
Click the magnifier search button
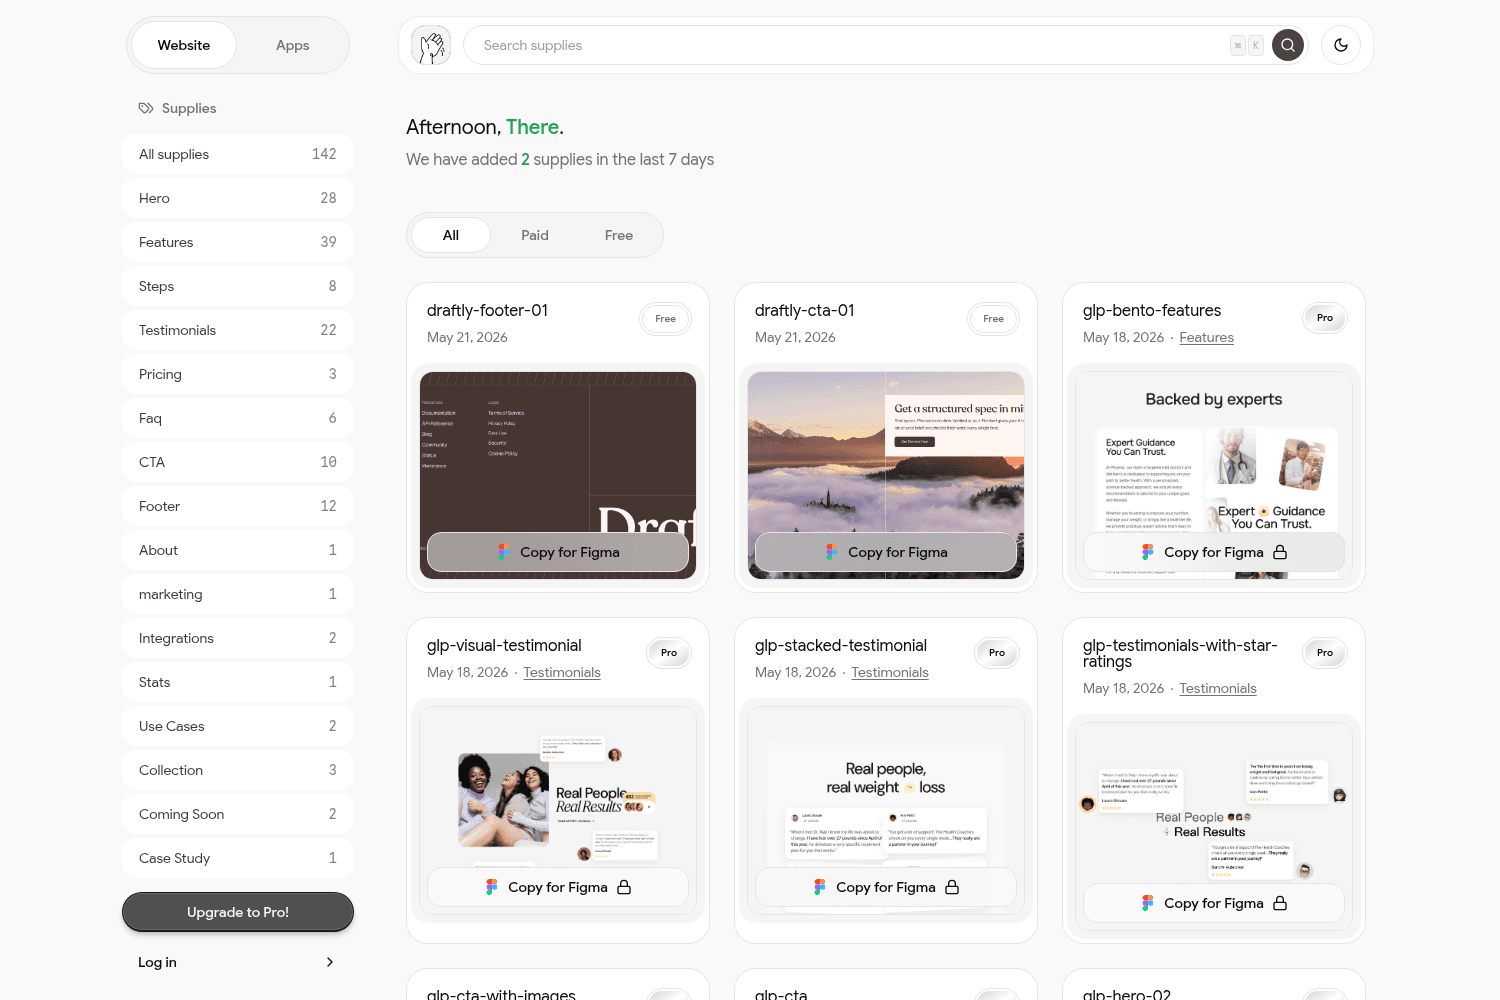pos(1288,45)
